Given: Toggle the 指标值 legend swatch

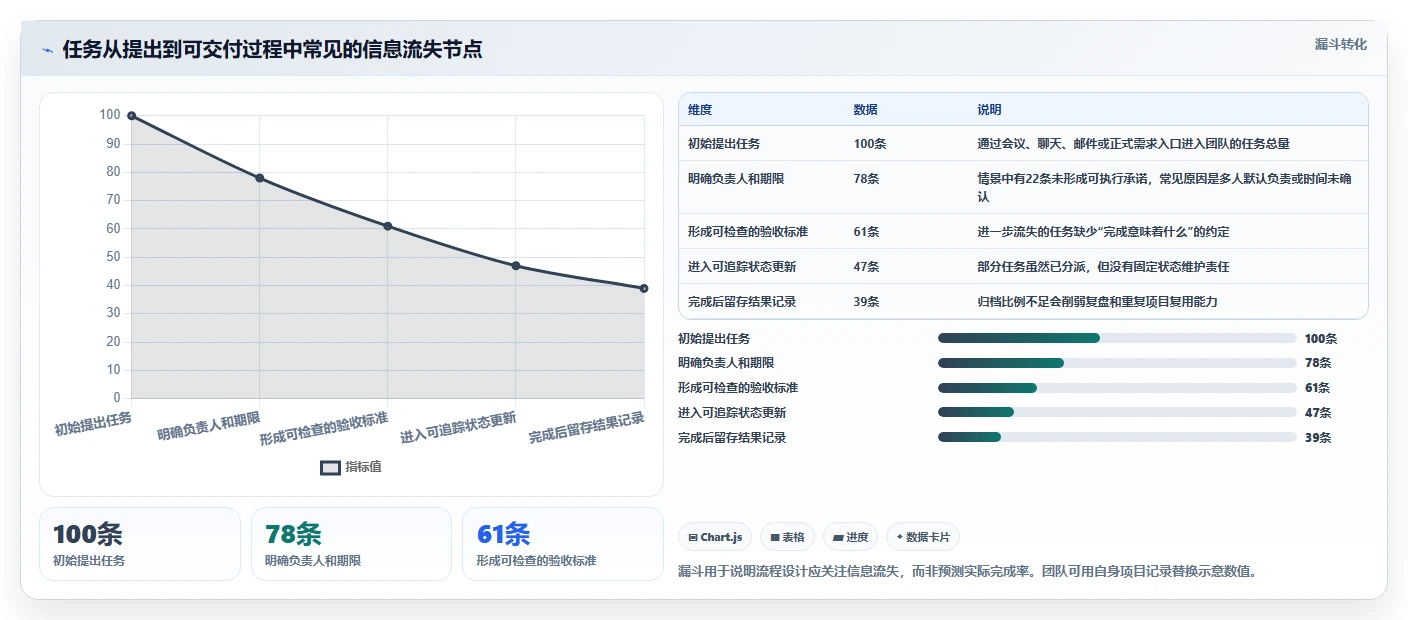Looking at the screenshot, I should [331, 467].
